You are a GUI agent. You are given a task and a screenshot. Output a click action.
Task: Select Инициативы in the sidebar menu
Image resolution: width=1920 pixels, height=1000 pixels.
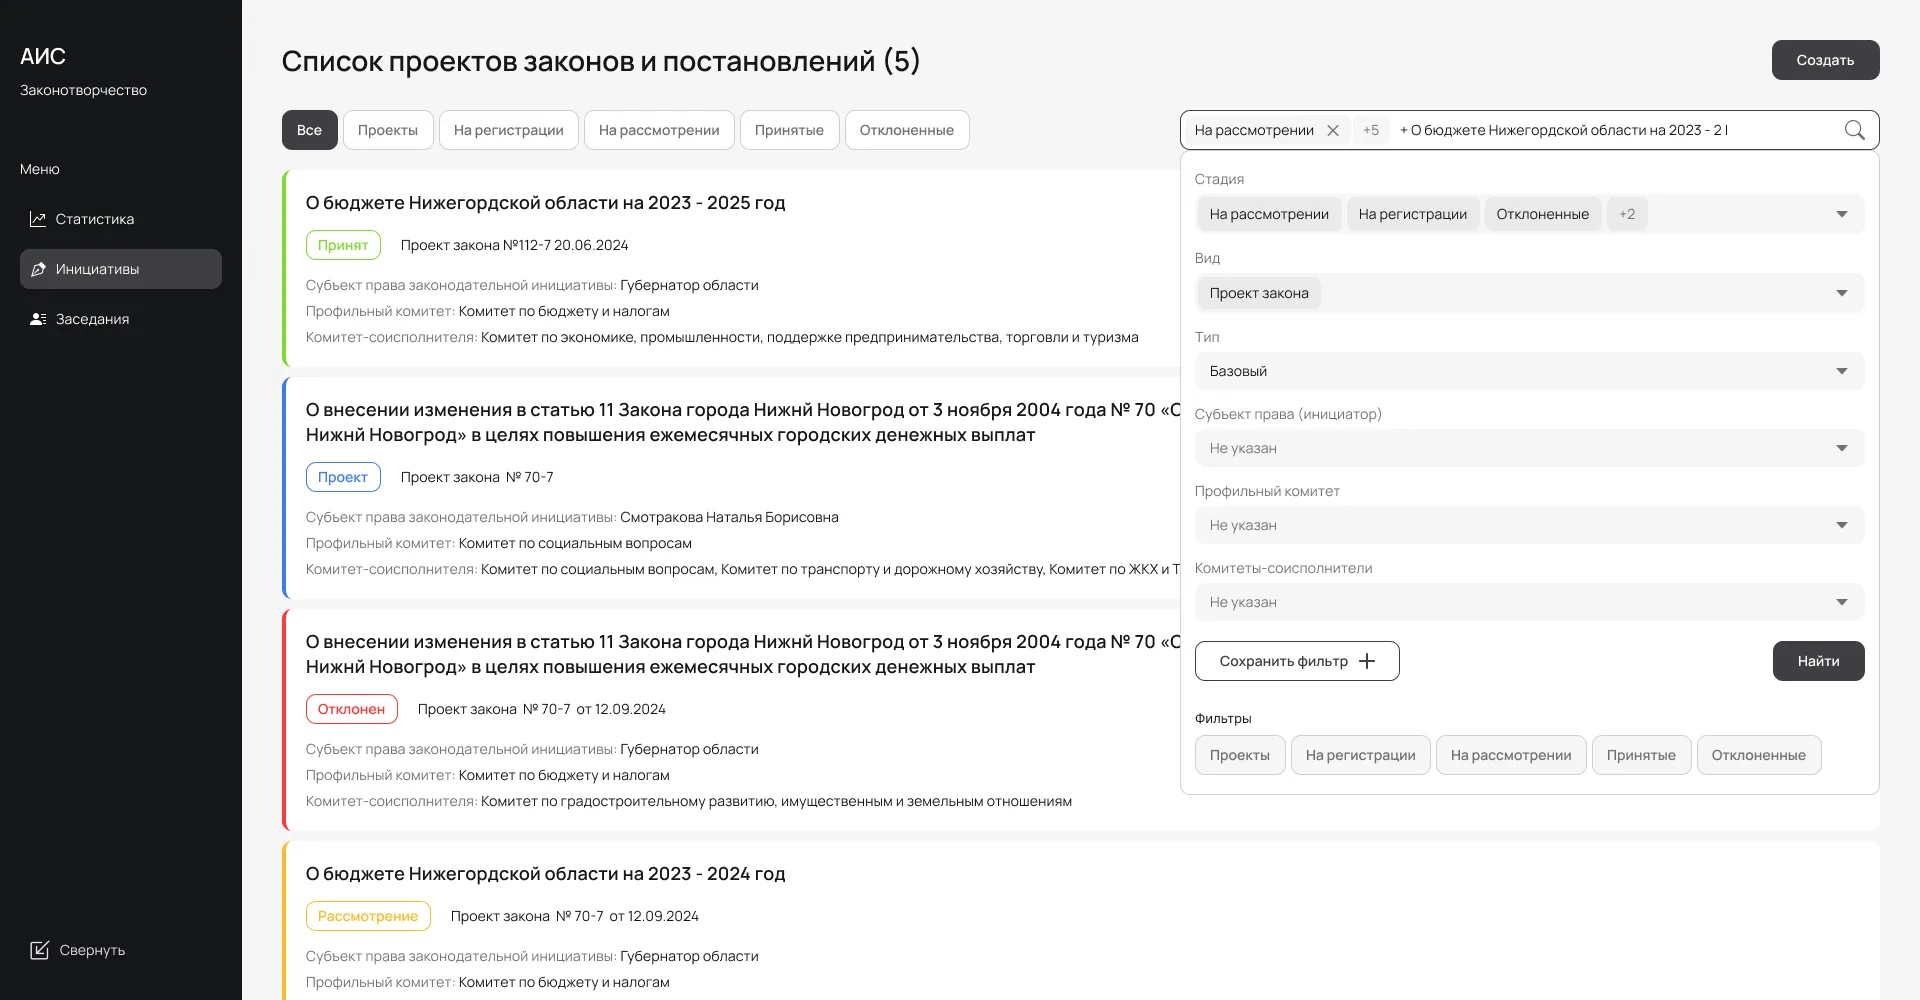coord(95,268)
